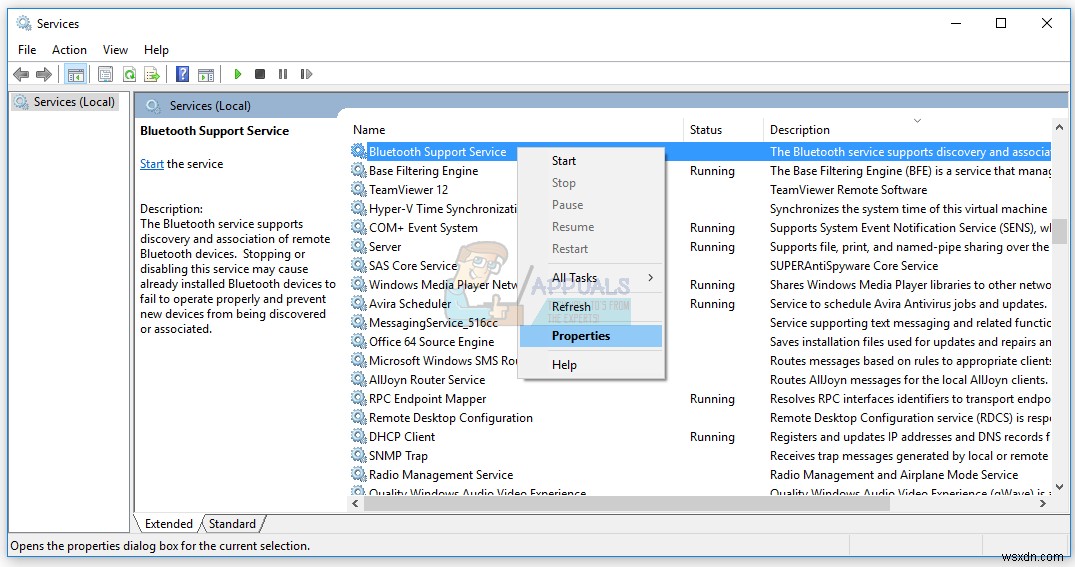Open the View menu
Screen dimensions: 1075x567
click(x=115, y=49)
